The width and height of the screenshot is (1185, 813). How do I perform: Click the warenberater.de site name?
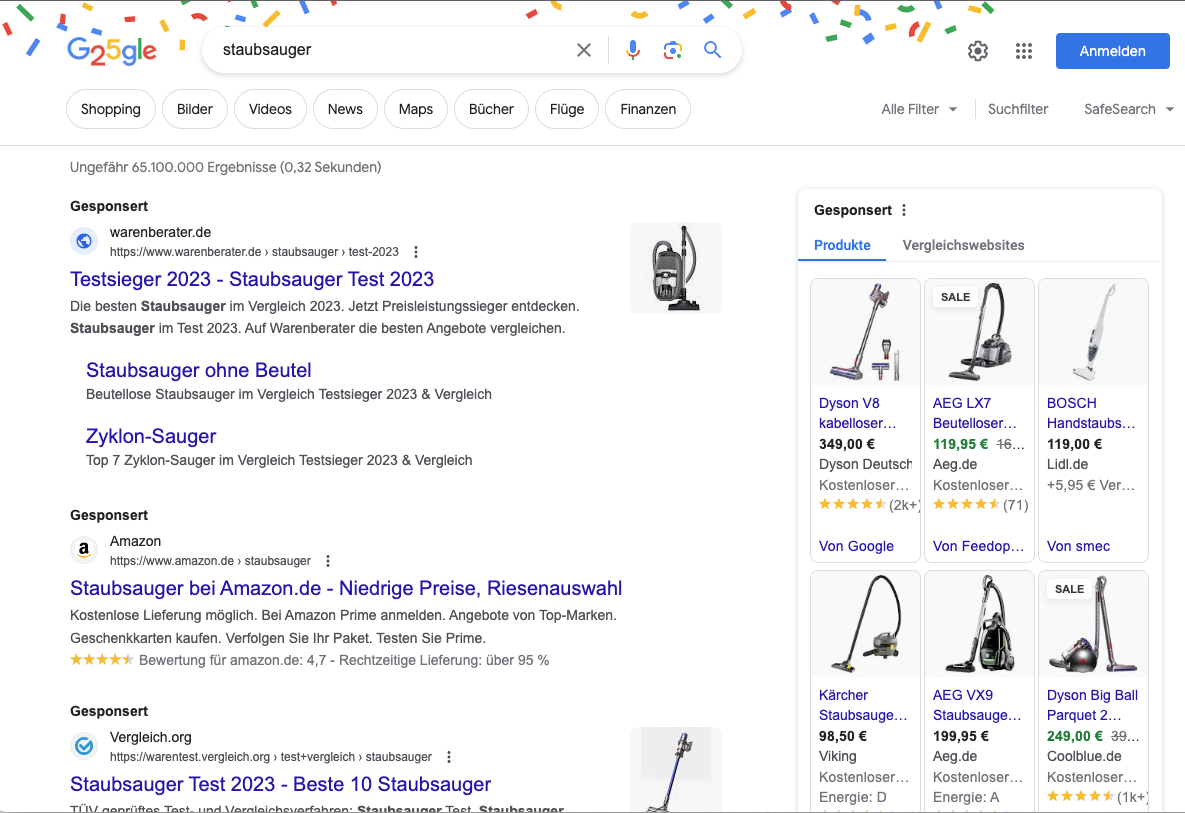[x=160, y=232]
